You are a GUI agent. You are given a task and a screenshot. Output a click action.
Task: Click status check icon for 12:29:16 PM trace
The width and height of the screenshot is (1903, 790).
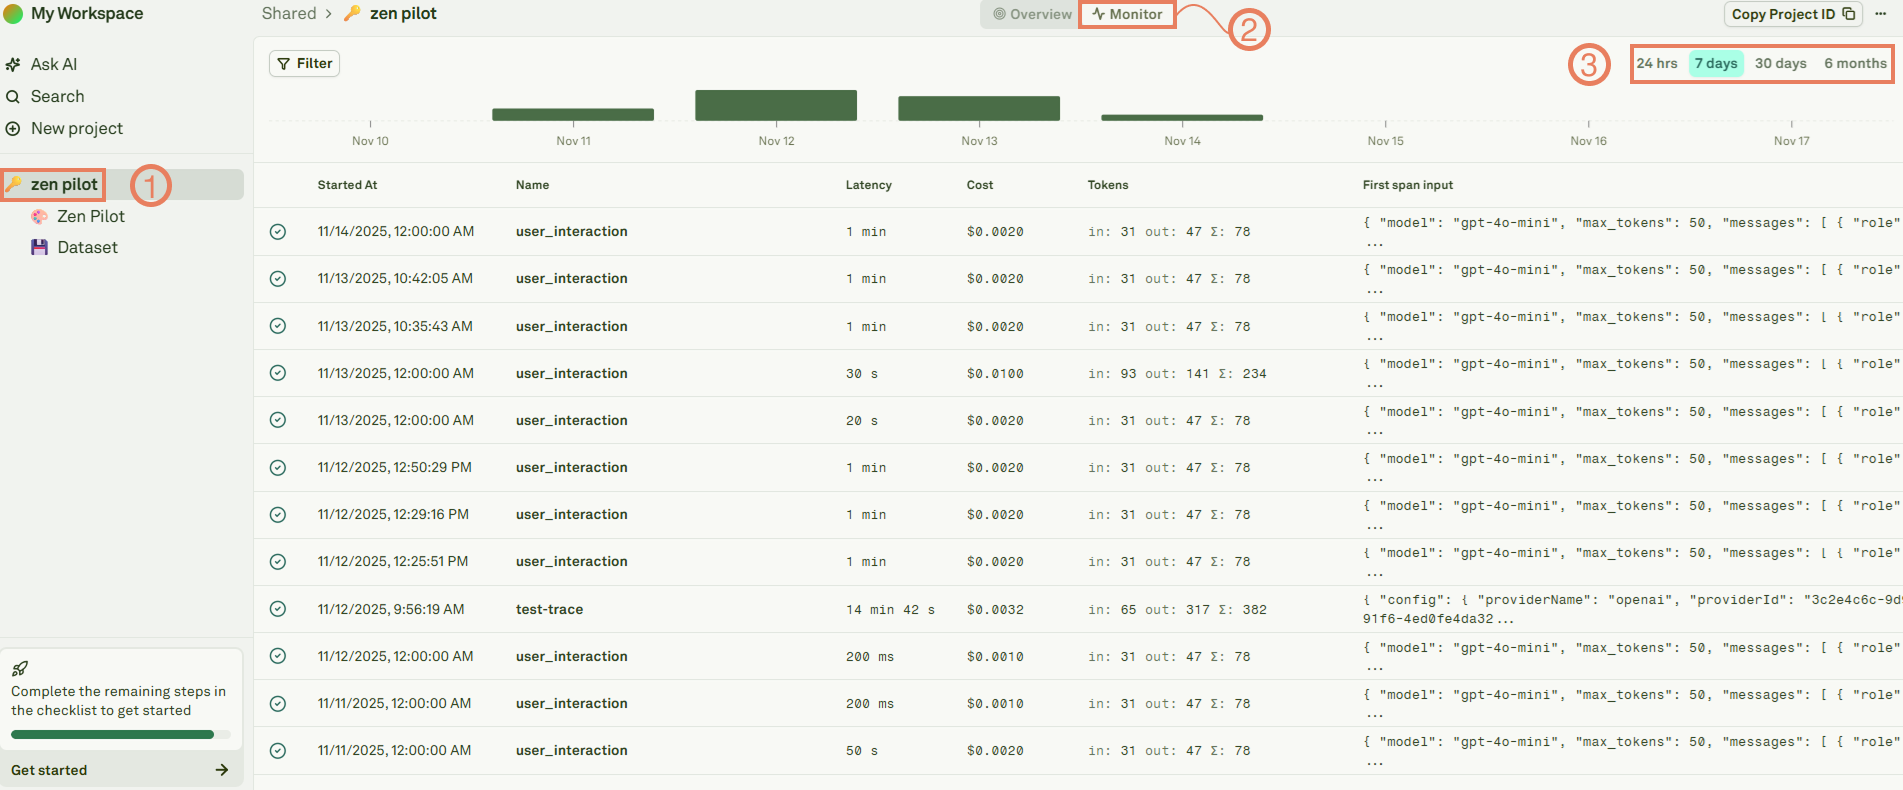click(x=278, y=515)
